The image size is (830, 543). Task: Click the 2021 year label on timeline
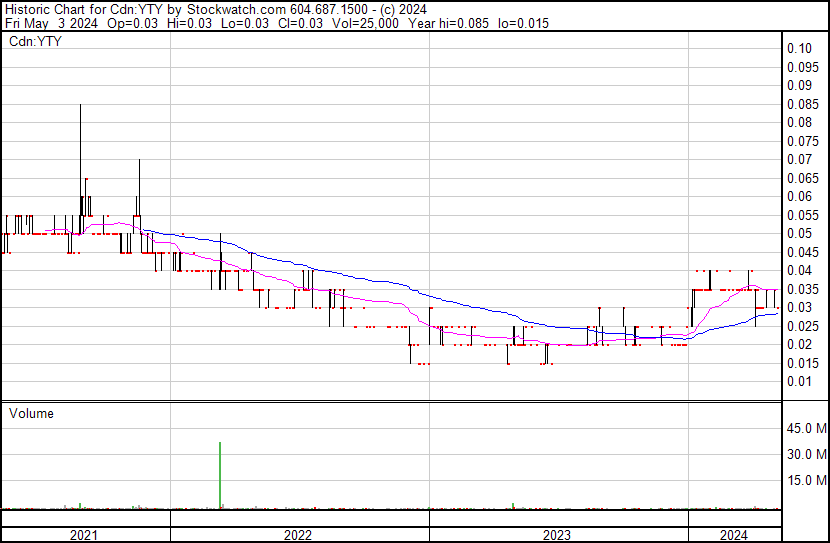83,535
